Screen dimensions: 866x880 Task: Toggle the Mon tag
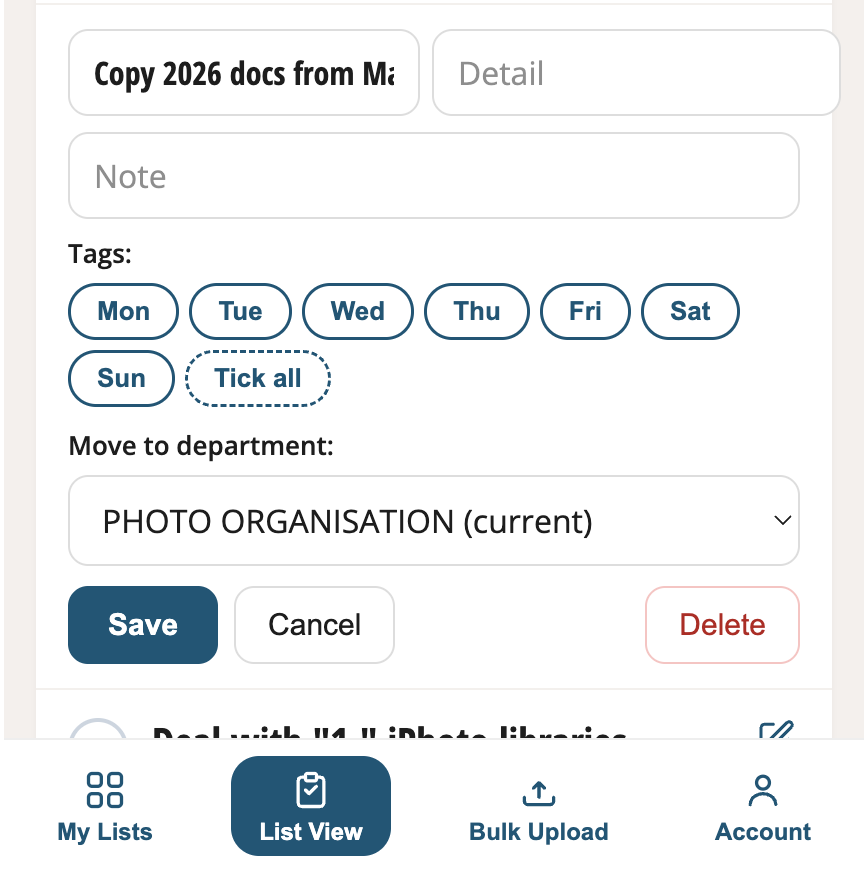point(123,311)
